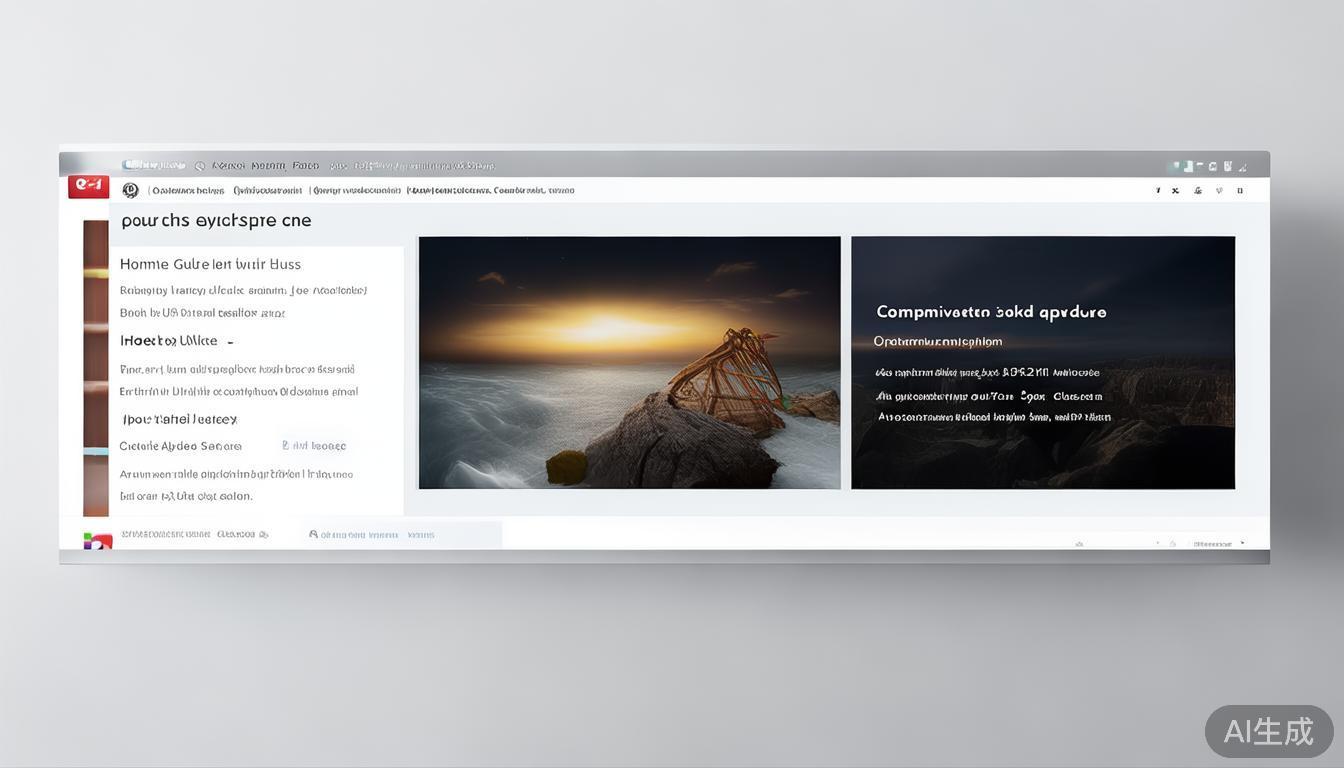Select the first navigation tab after profile icon

187,190
